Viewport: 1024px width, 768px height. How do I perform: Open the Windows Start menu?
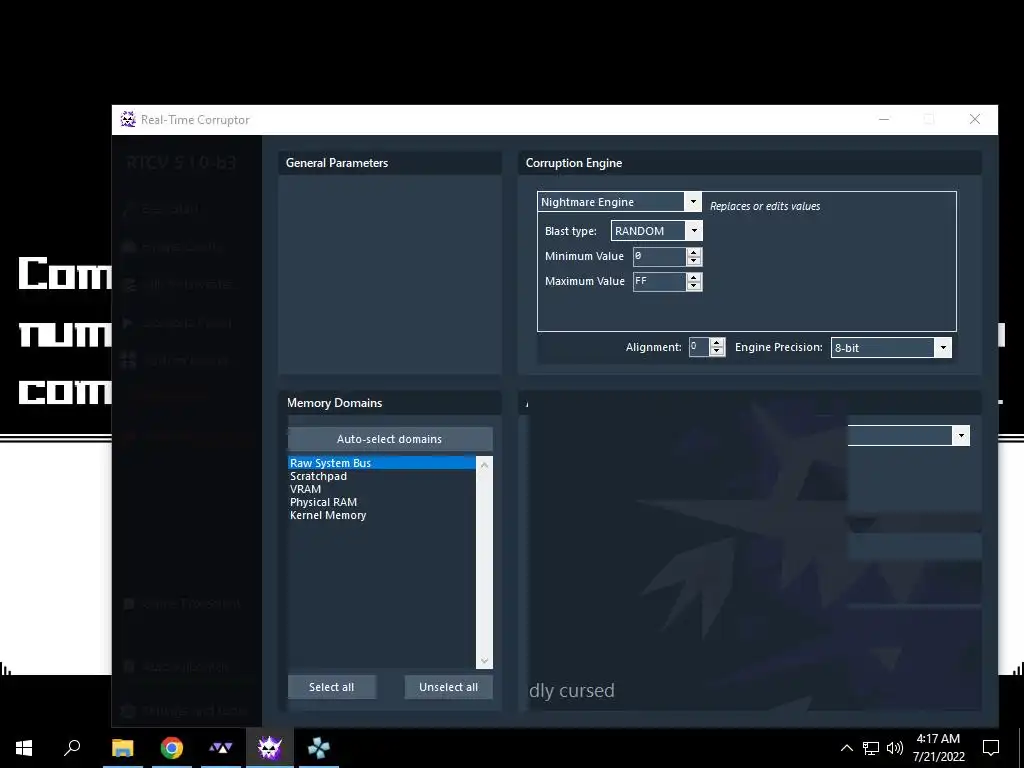[24, 748]
